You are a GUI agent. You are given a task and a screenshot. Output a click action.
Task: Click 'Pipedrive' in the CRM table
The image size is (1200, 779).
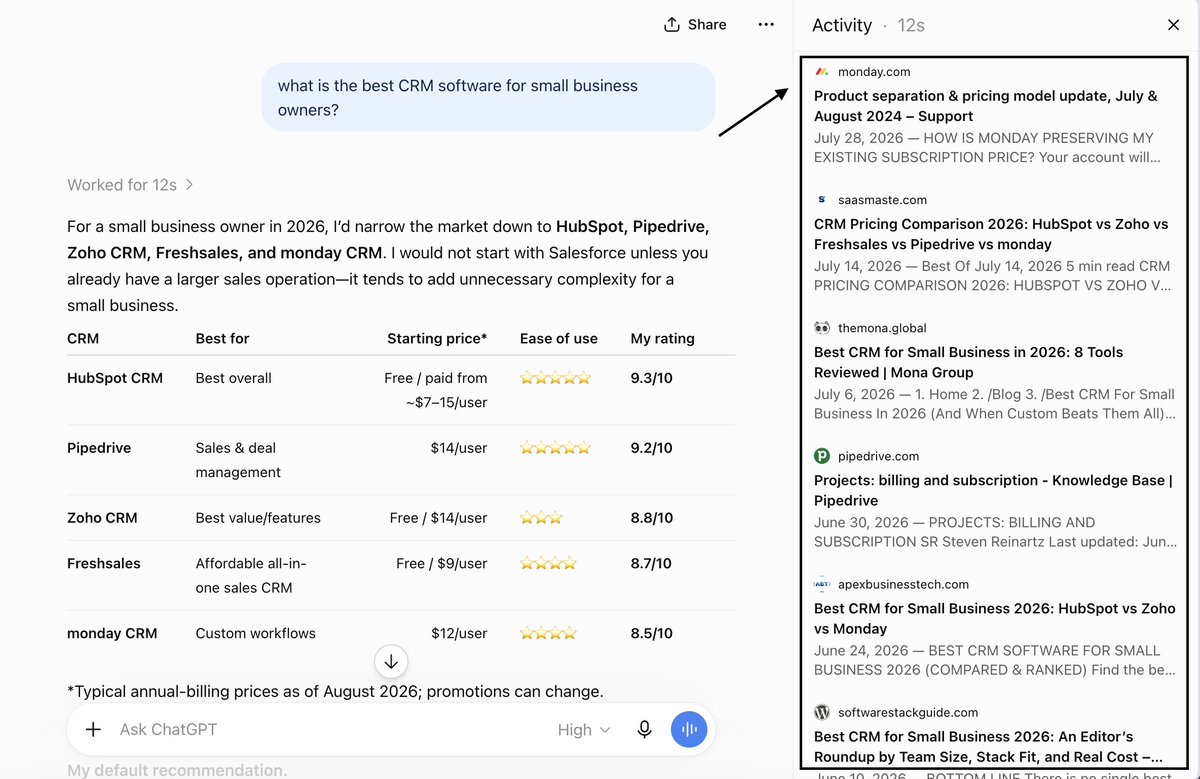coord(99,448)
